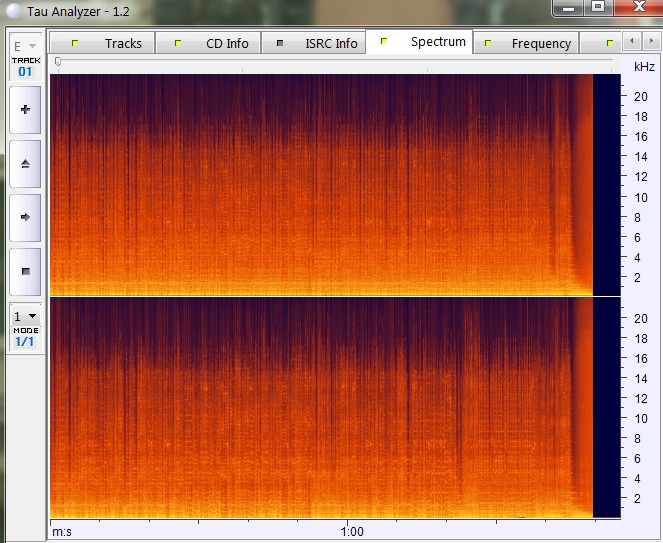Click the lower channel spectrogram
The width and height of the screenshot is (663, 543).
tap(320, 407)
